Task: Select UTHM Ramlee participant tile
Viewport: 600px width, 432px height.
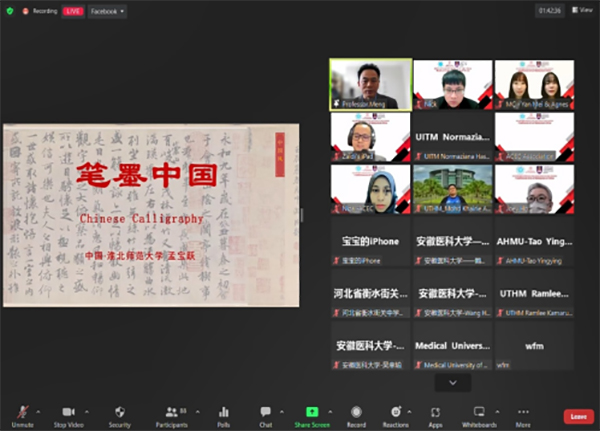Action: point(534,293)
